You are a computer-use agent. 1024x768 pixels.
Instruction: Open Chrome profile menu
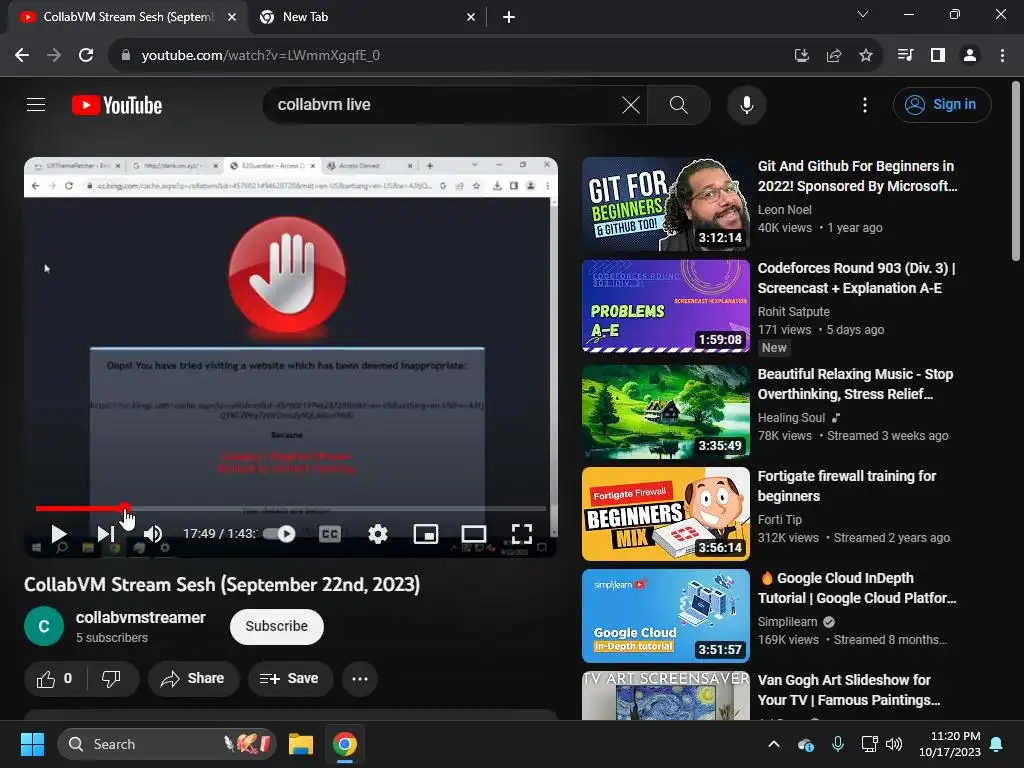(x=970, y=55)
